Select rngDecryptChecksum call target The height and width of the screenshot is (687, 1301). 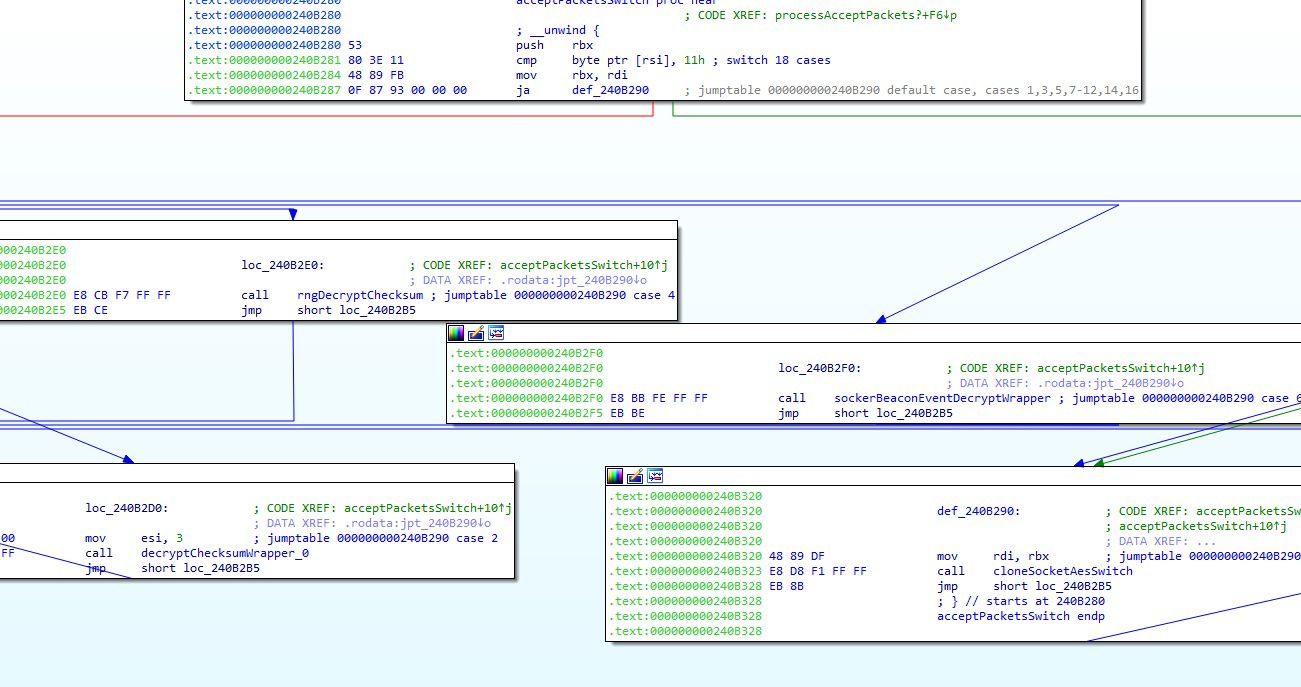click(360, 296)
